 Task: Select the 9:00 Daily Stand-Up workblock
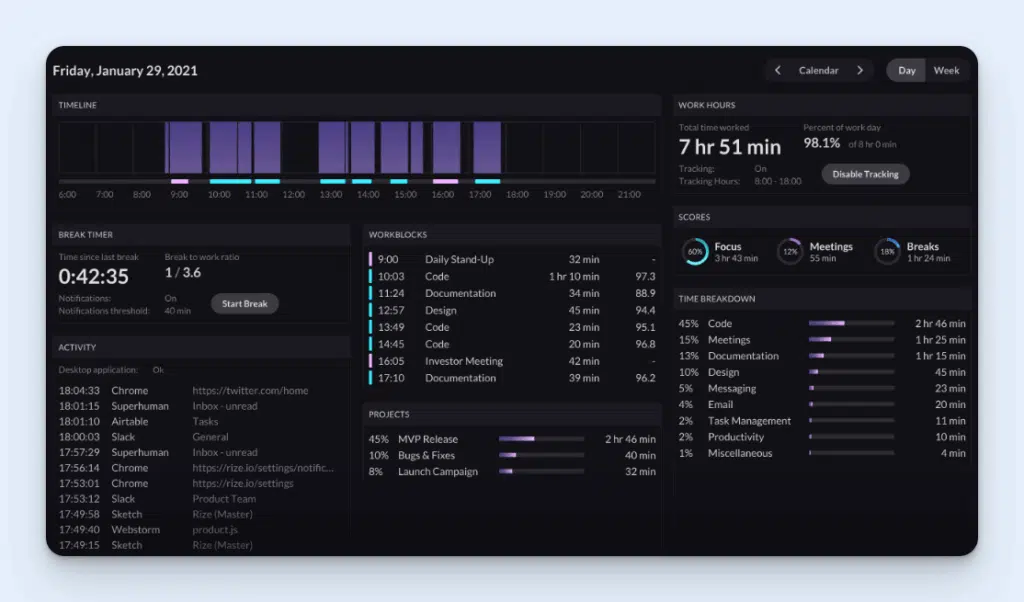[459, 260]
